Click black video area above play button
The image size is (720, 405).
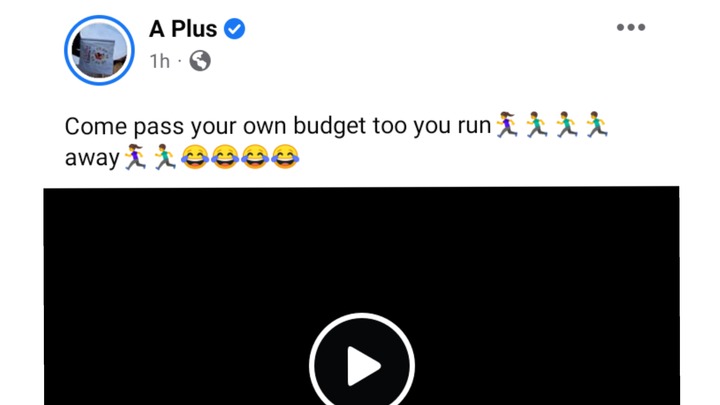point(362,248)
